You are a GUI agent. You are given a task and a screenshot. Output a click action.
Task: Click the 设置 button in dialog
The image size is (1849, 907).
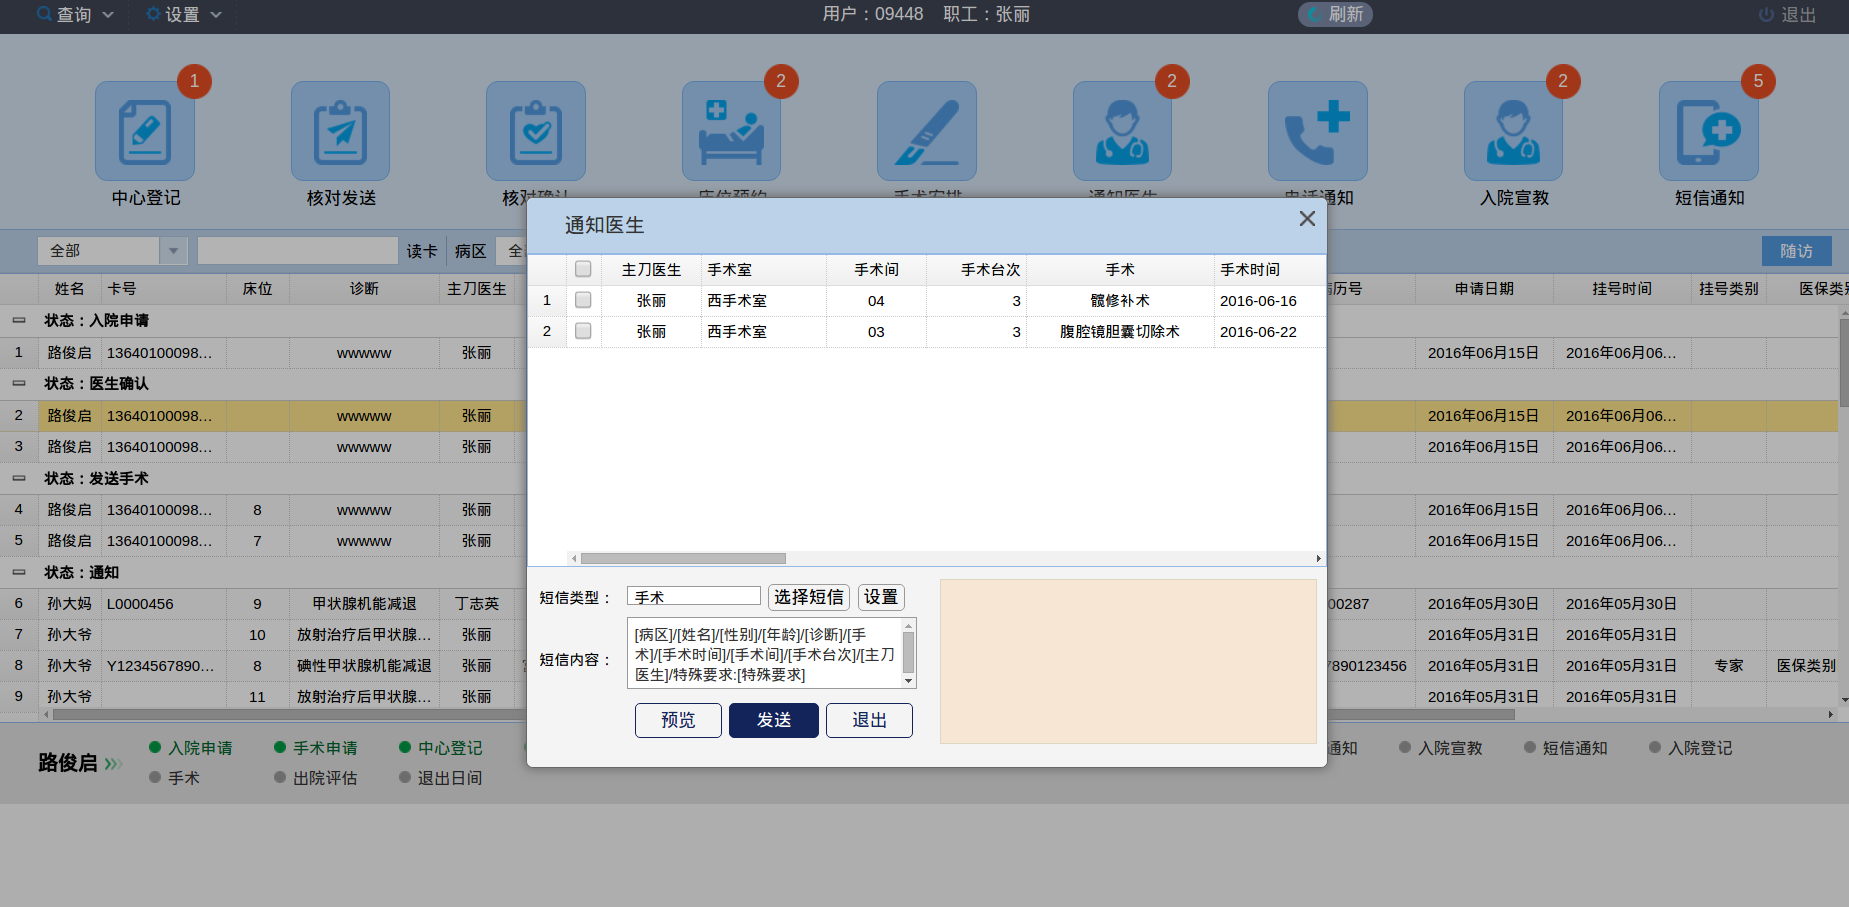click(881, 597)
